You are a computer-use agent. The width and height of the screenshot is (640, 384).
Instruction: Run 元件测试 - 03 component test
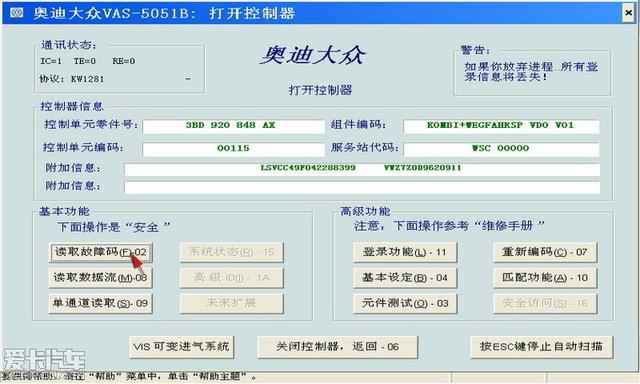pyautogui.click(x=405, y=304)
